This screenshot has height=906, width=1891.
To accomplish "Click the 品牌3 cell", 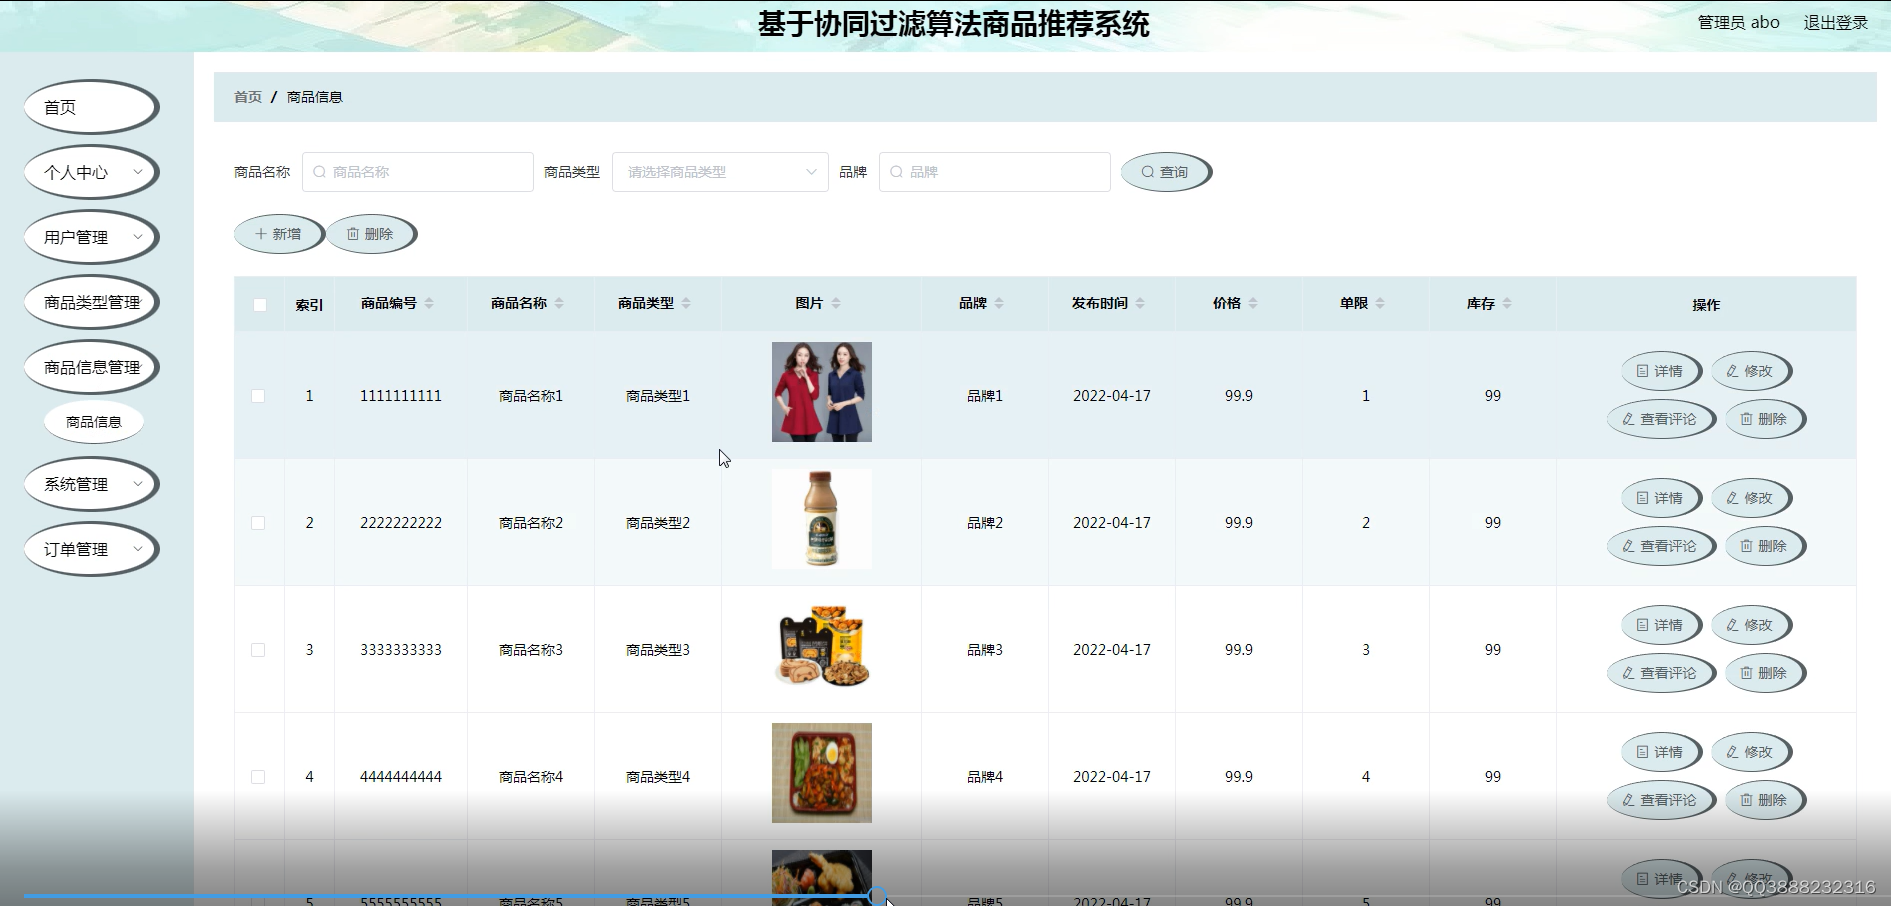I will (985, 650).
